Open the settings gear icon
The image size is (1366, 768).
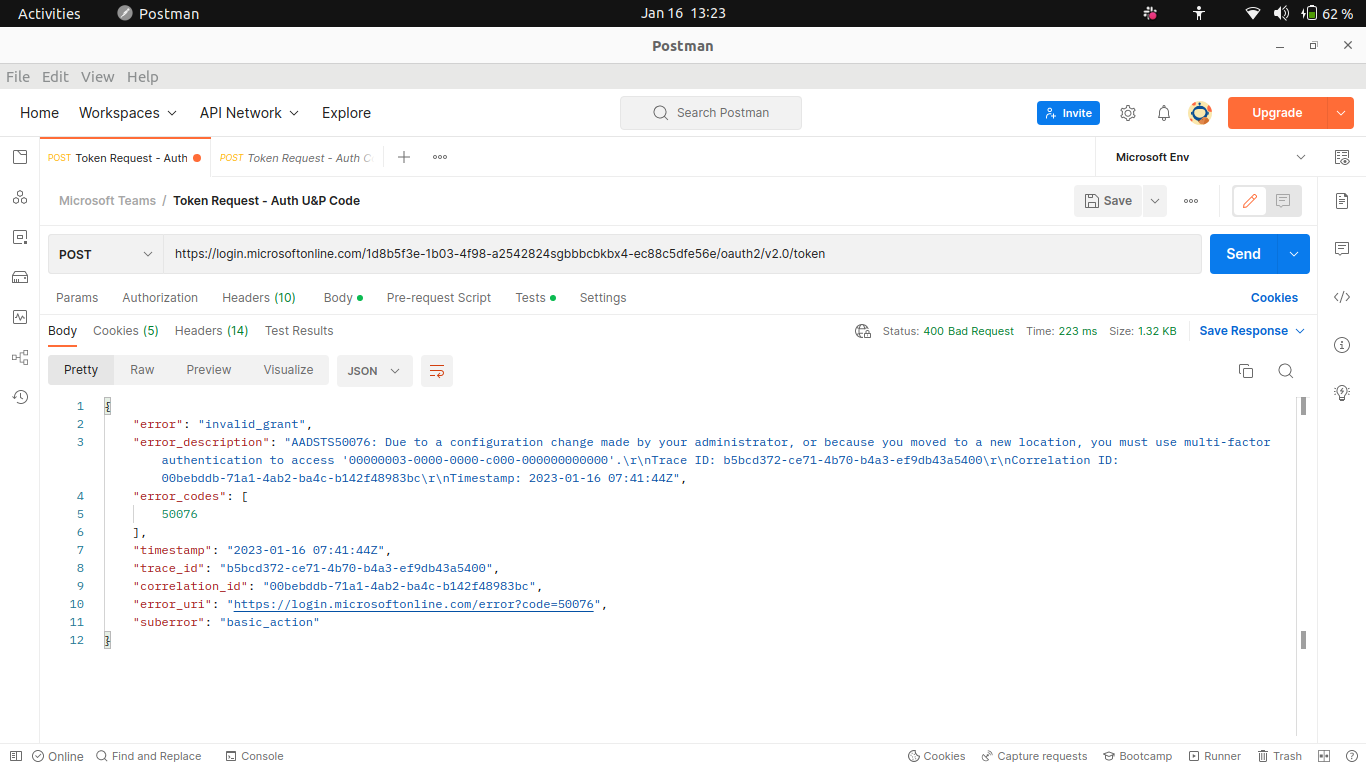pyautogui.click(x=1128, y=113)
